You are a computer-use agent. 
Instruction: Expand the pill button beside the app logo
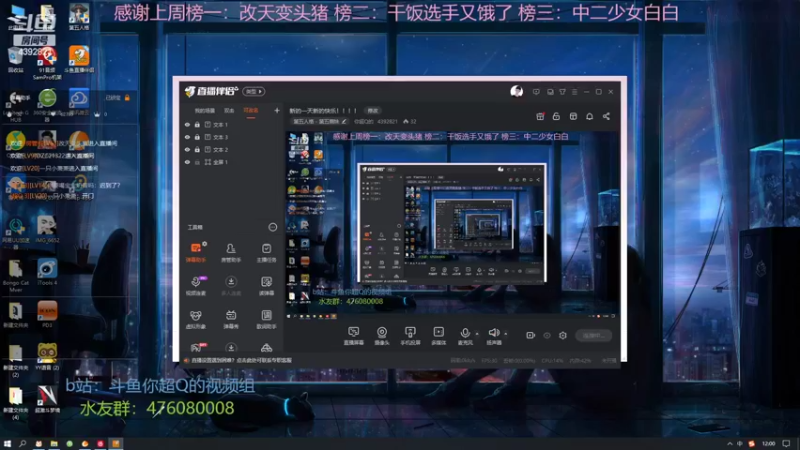click(254, 91)
